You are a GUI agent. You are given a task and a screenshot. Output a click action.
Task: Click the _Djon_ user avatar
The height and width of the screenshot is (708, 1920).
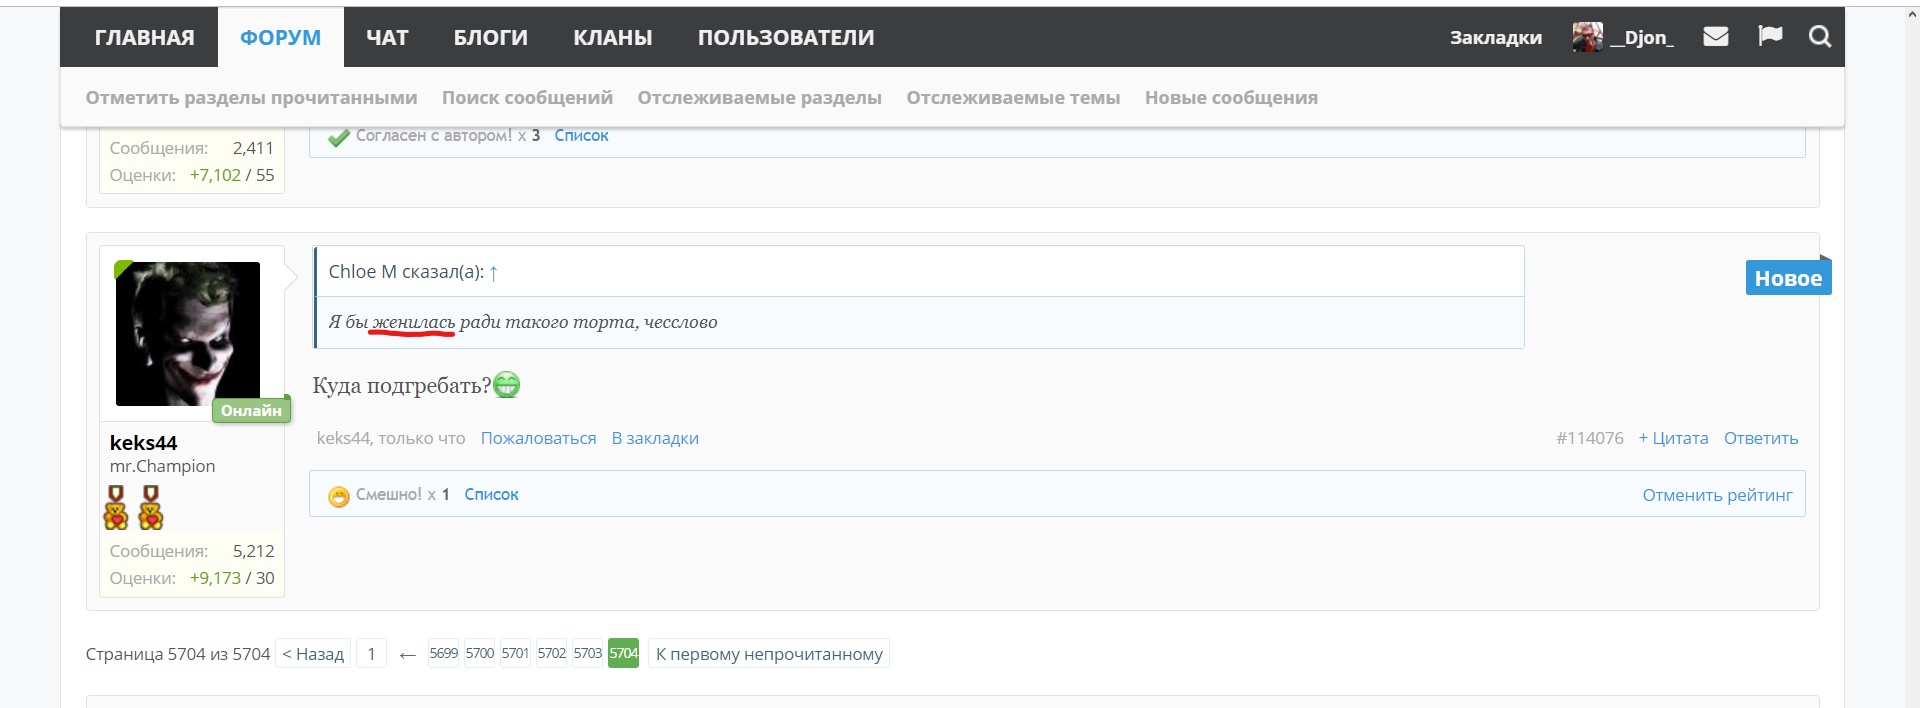[1587, 37]
